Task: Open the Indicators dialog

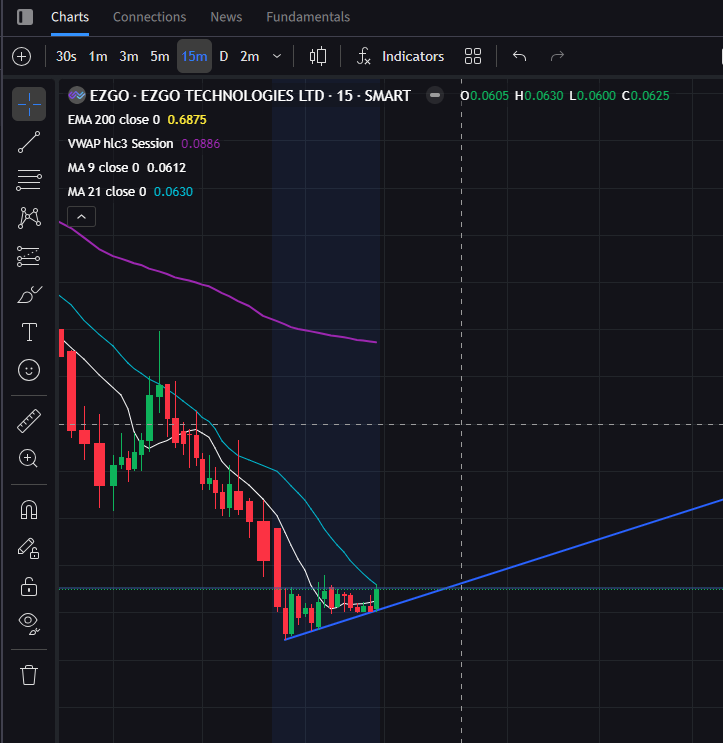Action: 400,56
